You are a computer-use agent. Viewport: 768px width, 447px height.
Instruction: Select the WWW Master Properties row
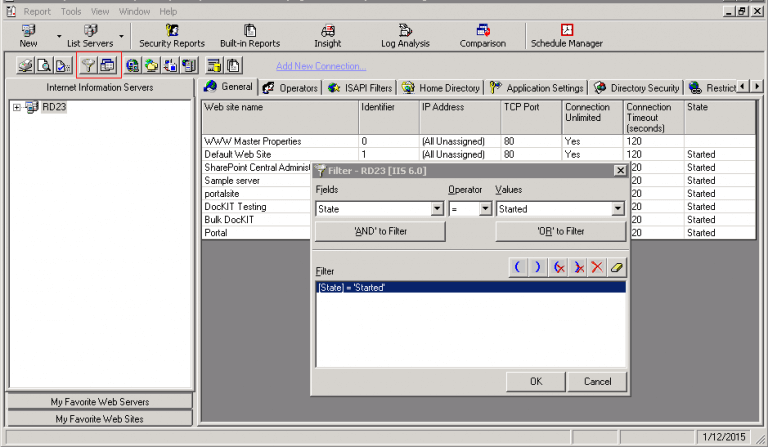click(x=478, y=141)
